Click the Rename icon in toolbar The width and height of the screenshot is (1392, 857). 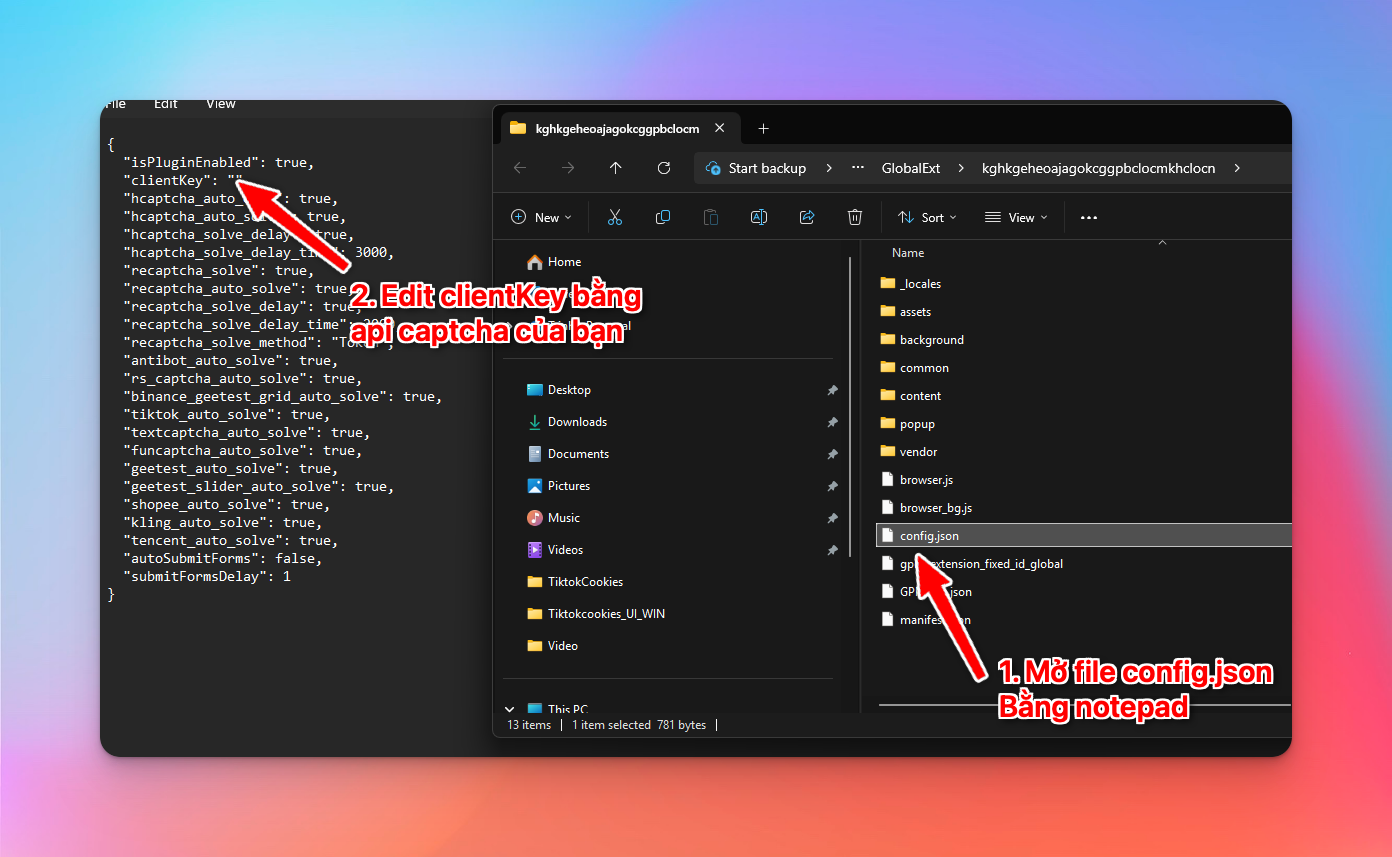pyautogui.click(x=759, y=217)
